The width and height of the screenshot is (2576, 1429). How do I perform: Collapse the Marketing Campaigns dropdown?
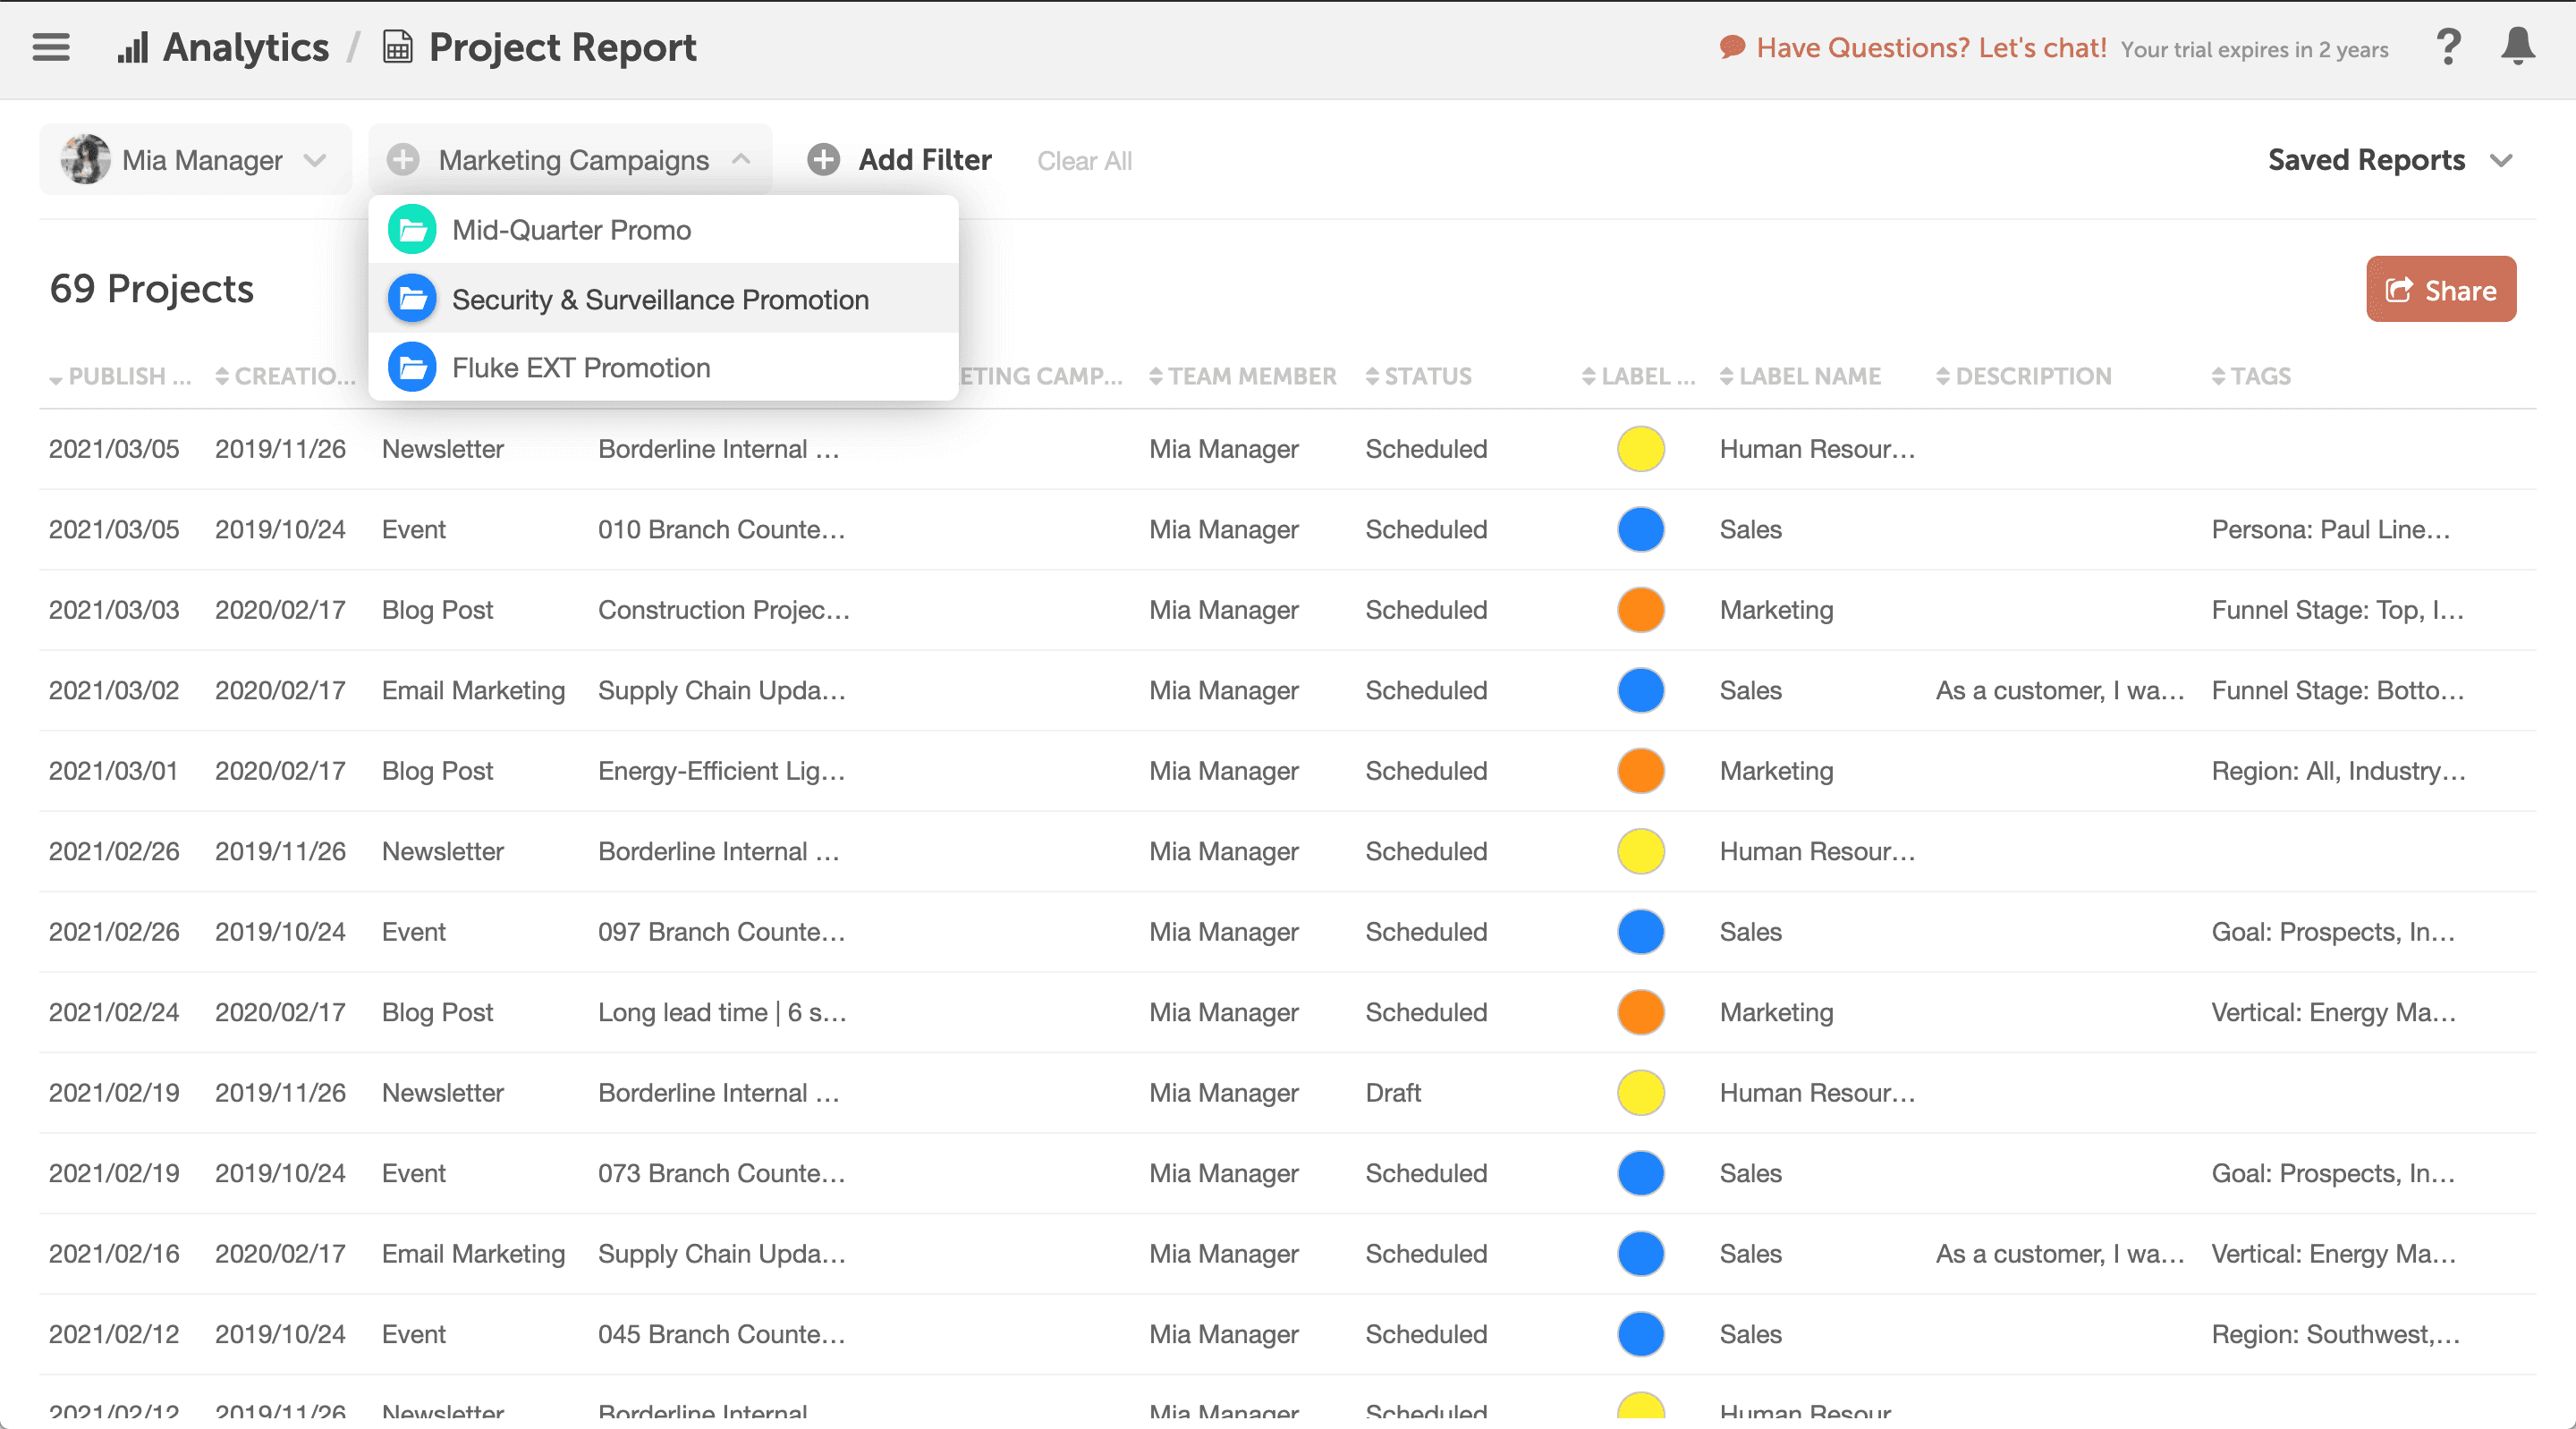click(741, 160)
